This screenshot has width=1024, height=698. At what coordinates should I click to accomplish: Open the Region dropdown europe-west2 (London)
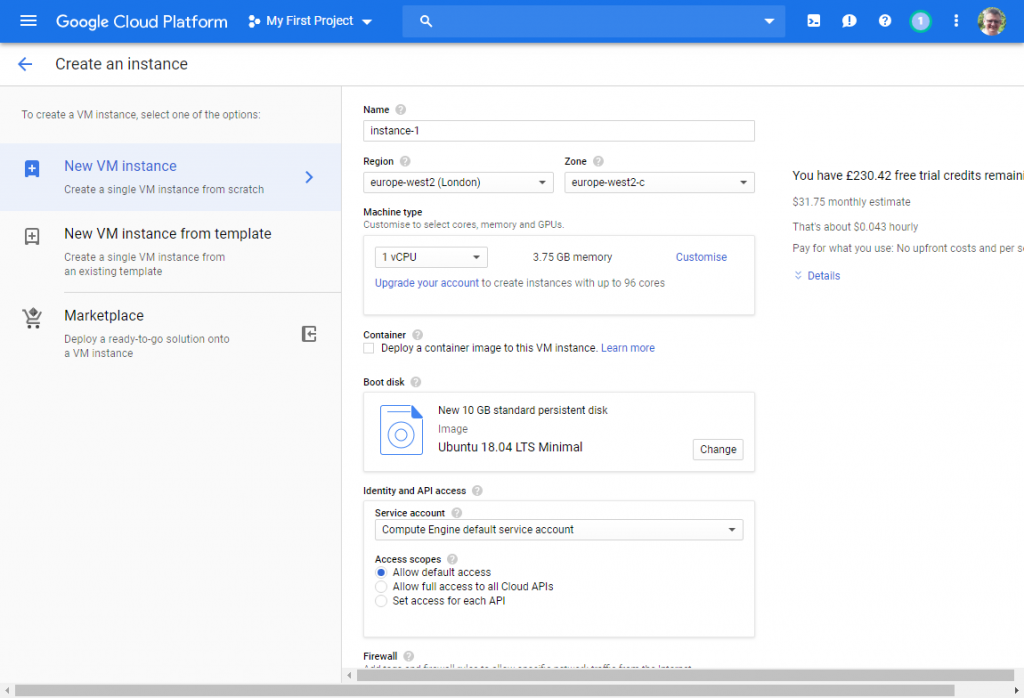tap(458, 182)
